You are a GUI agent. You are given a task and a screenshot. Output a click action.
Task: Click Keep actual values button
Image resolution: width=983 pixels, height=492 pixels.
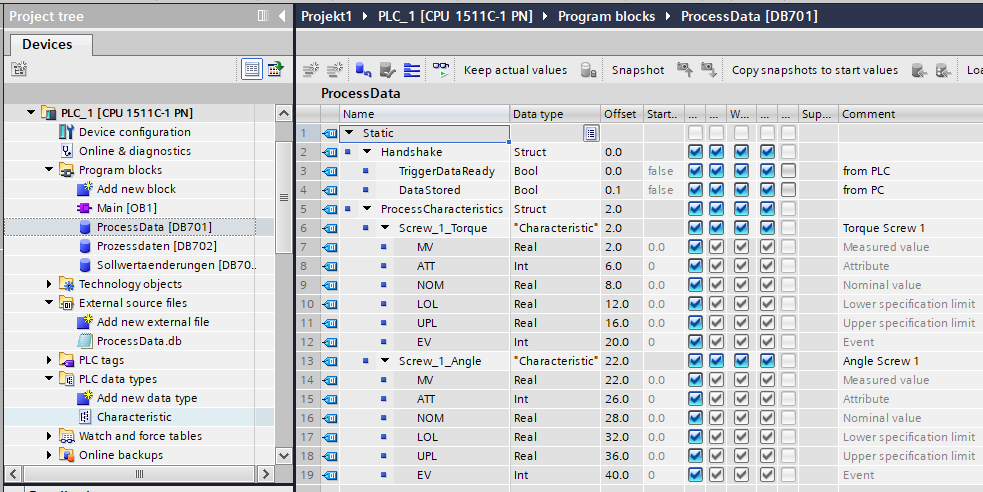pos(515,70)
